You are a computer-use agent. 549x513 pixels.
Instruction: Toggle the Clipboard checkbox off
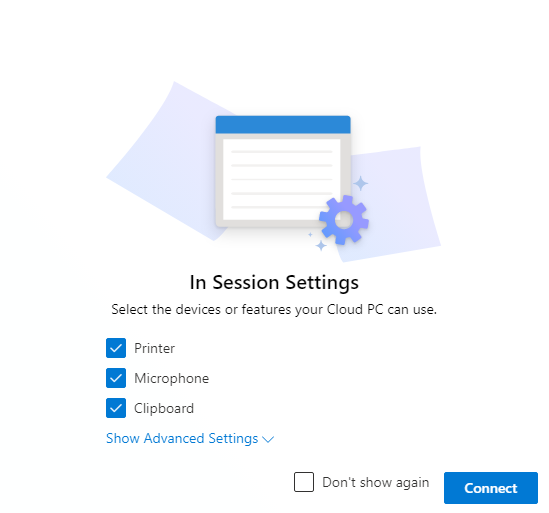point(116,408)
